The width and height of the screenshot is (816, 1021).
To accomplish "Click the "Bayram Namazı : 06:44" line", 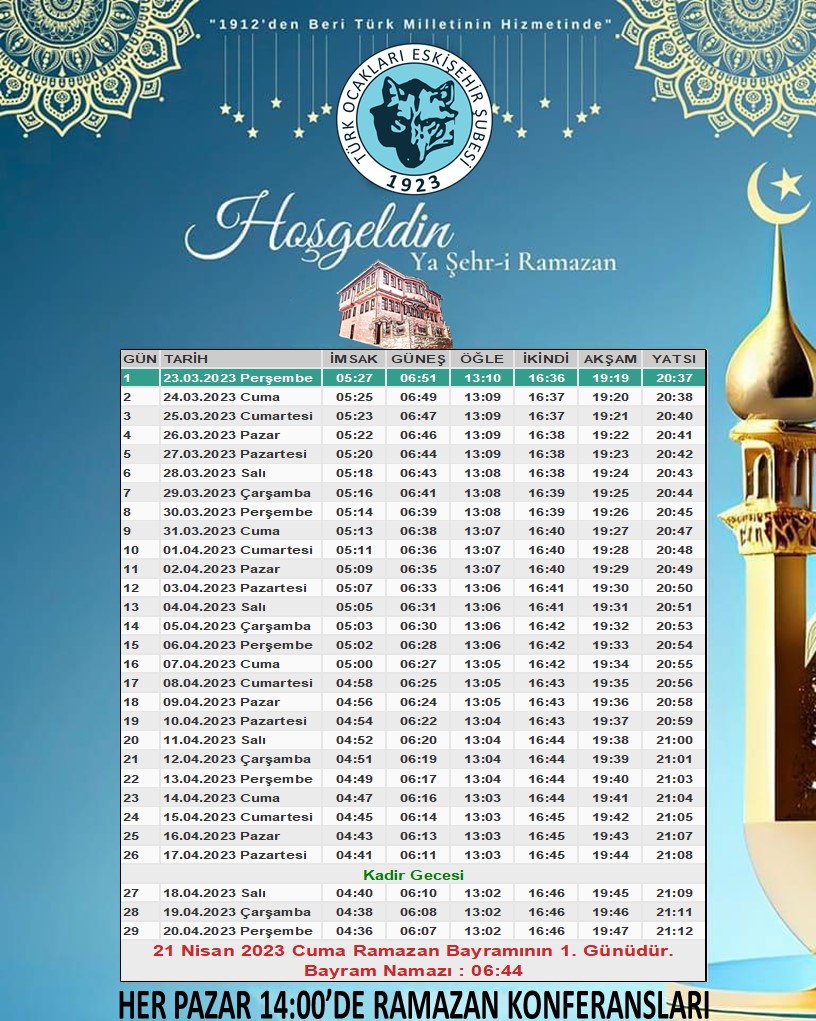I will pyautogui.click(x=414, y=970).
